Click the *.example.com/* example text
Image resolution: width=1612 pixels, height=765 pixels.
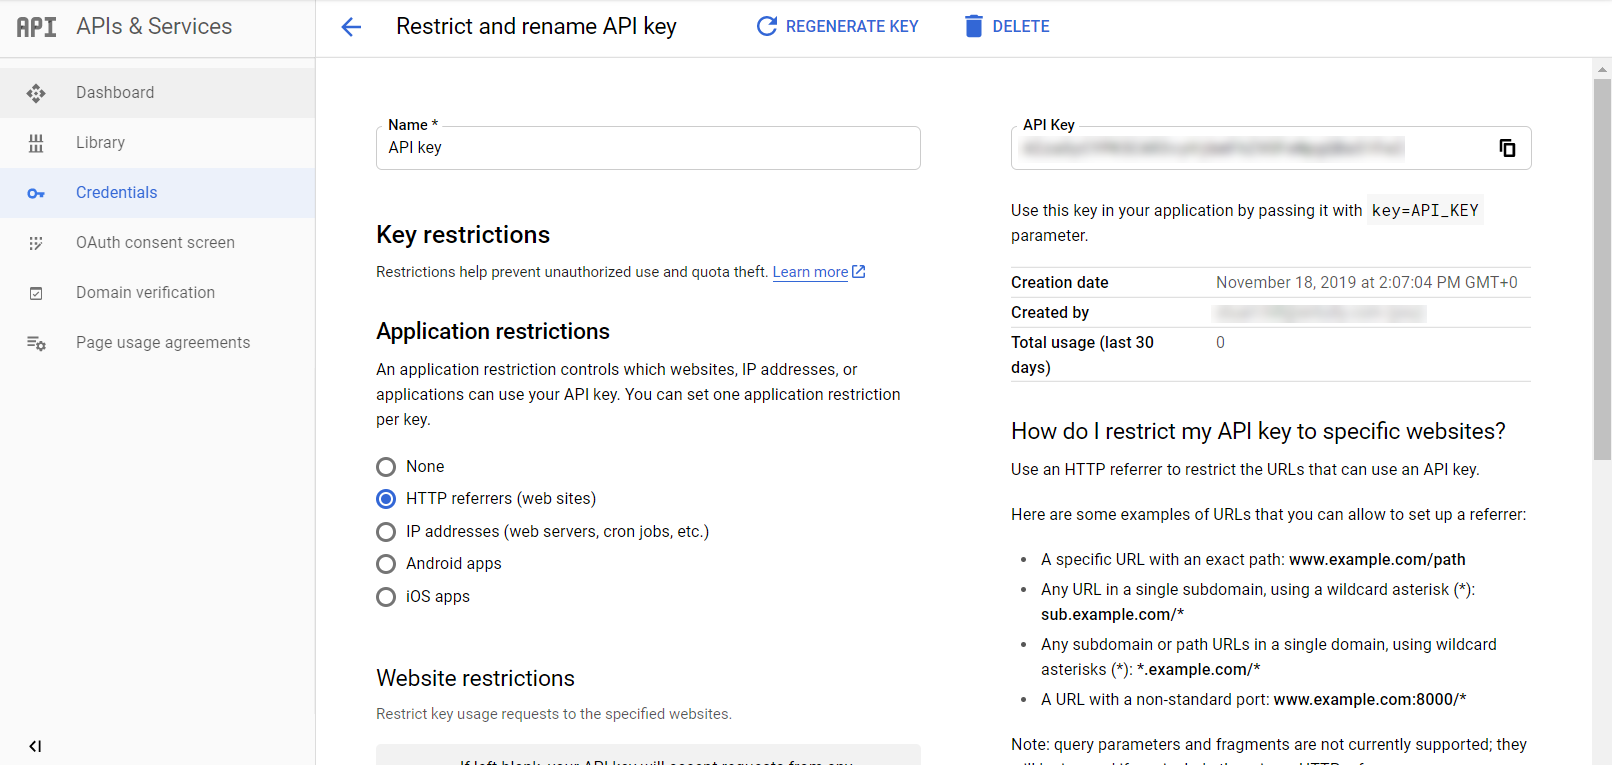coord(1199,670)
